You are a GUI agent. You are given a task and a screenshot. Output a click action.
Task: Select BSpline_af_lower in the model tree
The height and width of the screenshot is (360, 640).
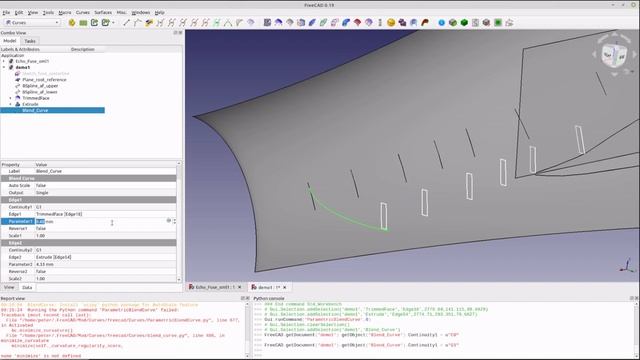(40, 92)
